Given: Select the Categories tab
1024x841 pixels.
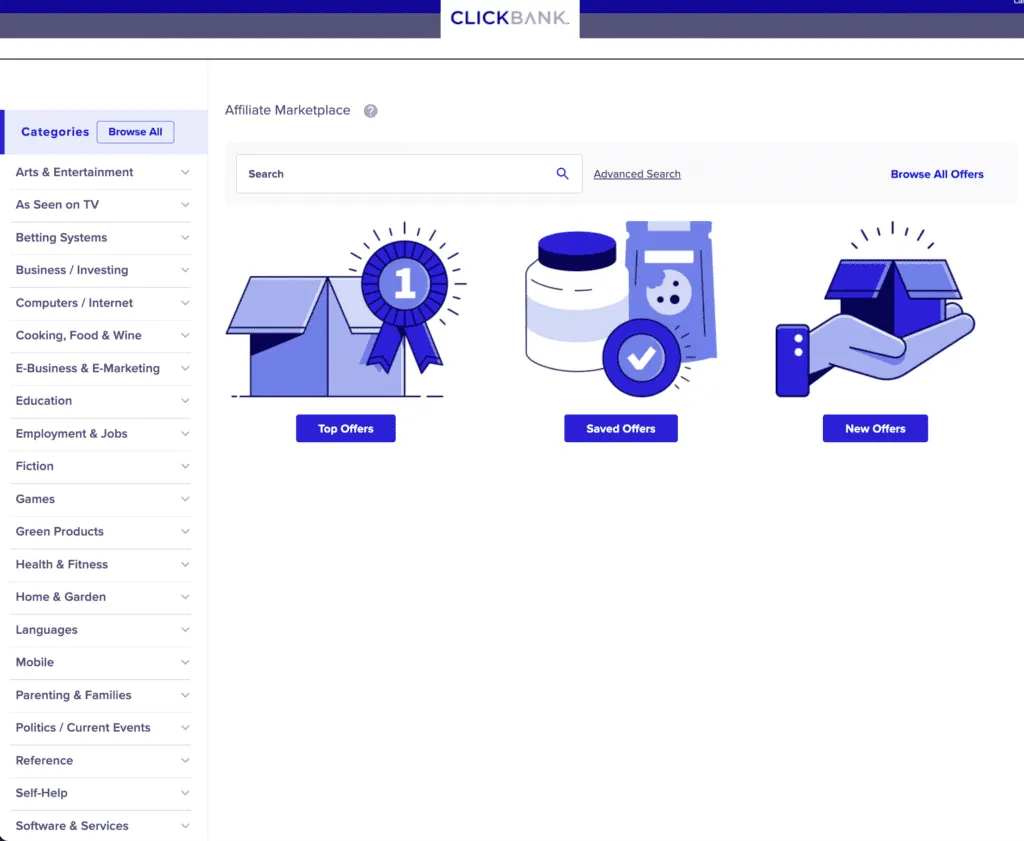Looking at the screenshot, I should point(55,132).
